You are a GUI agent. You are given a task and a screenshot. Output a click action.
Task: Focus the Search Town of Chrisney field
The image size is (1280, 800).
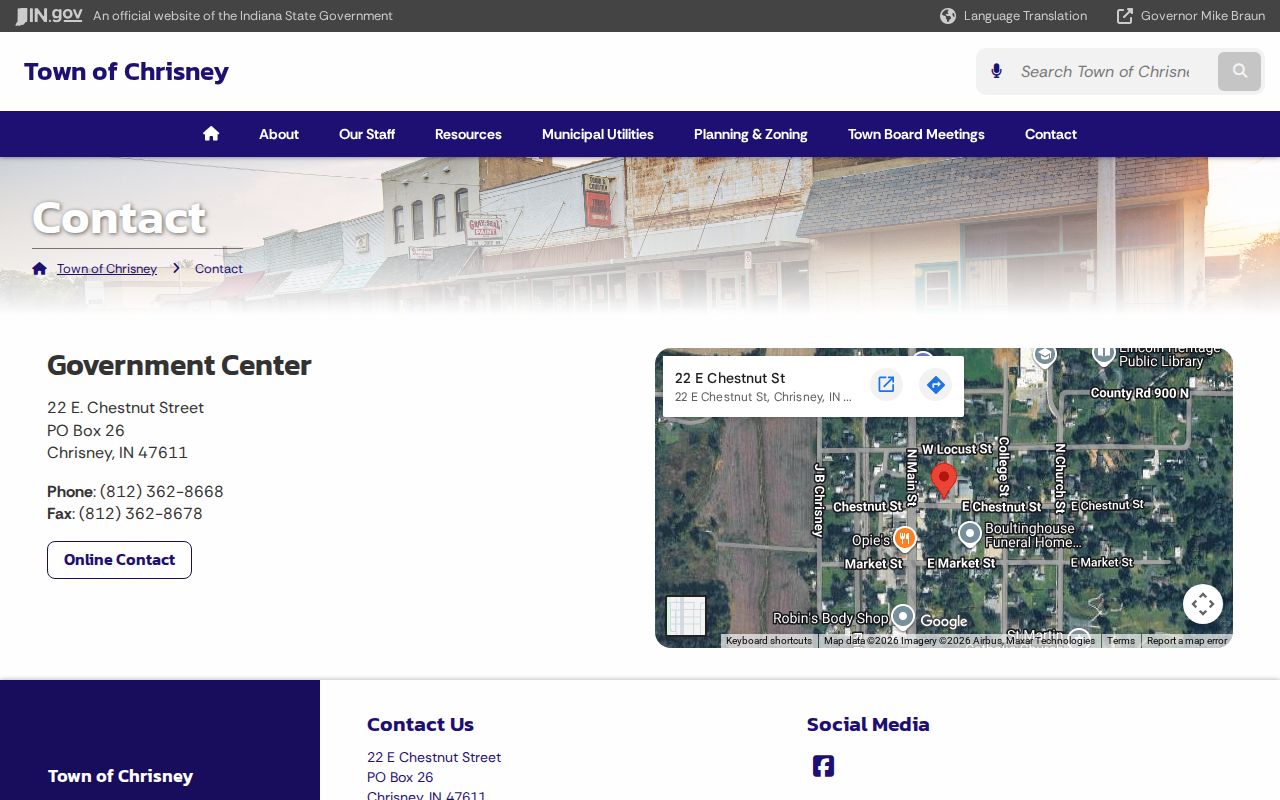coord(1105,71)
